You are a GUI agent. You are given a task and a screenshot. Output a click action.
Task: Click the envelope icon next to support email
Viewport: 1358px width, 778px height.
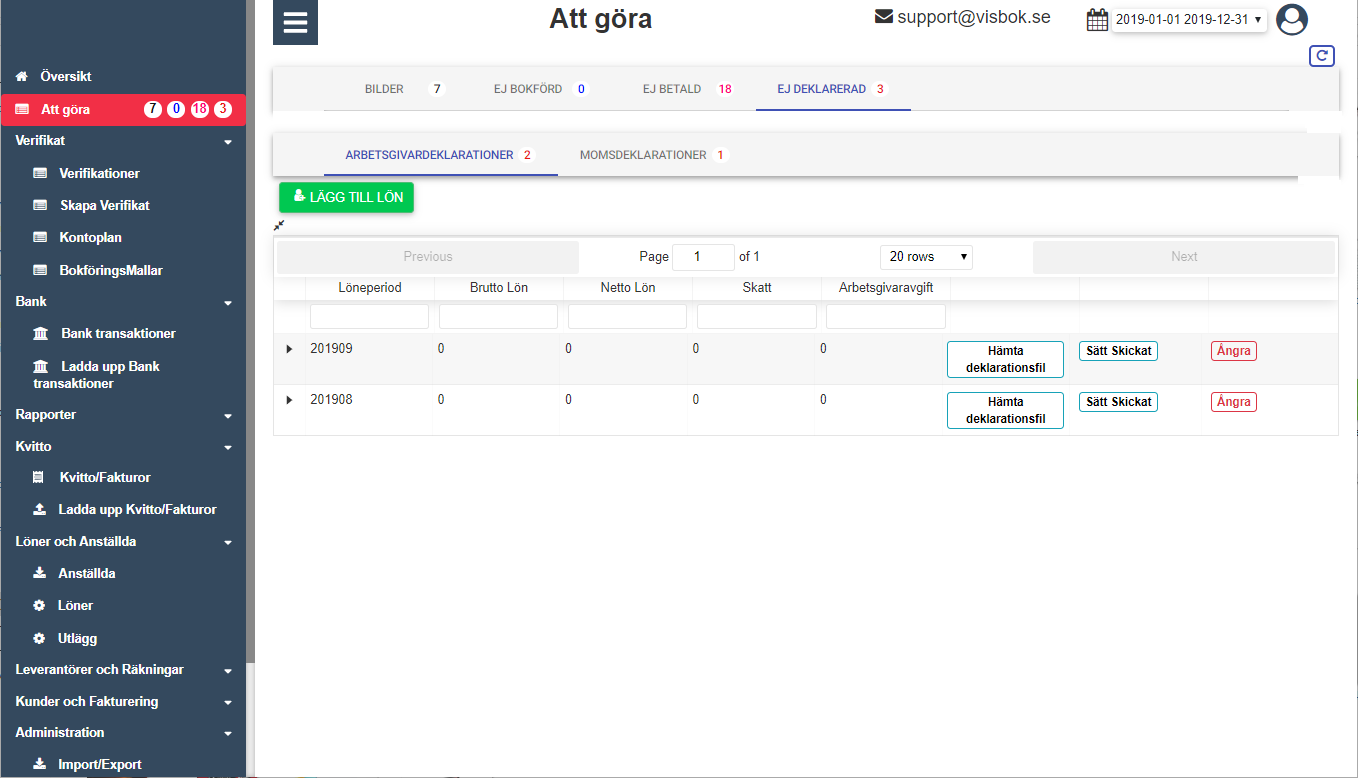(883, 17)
